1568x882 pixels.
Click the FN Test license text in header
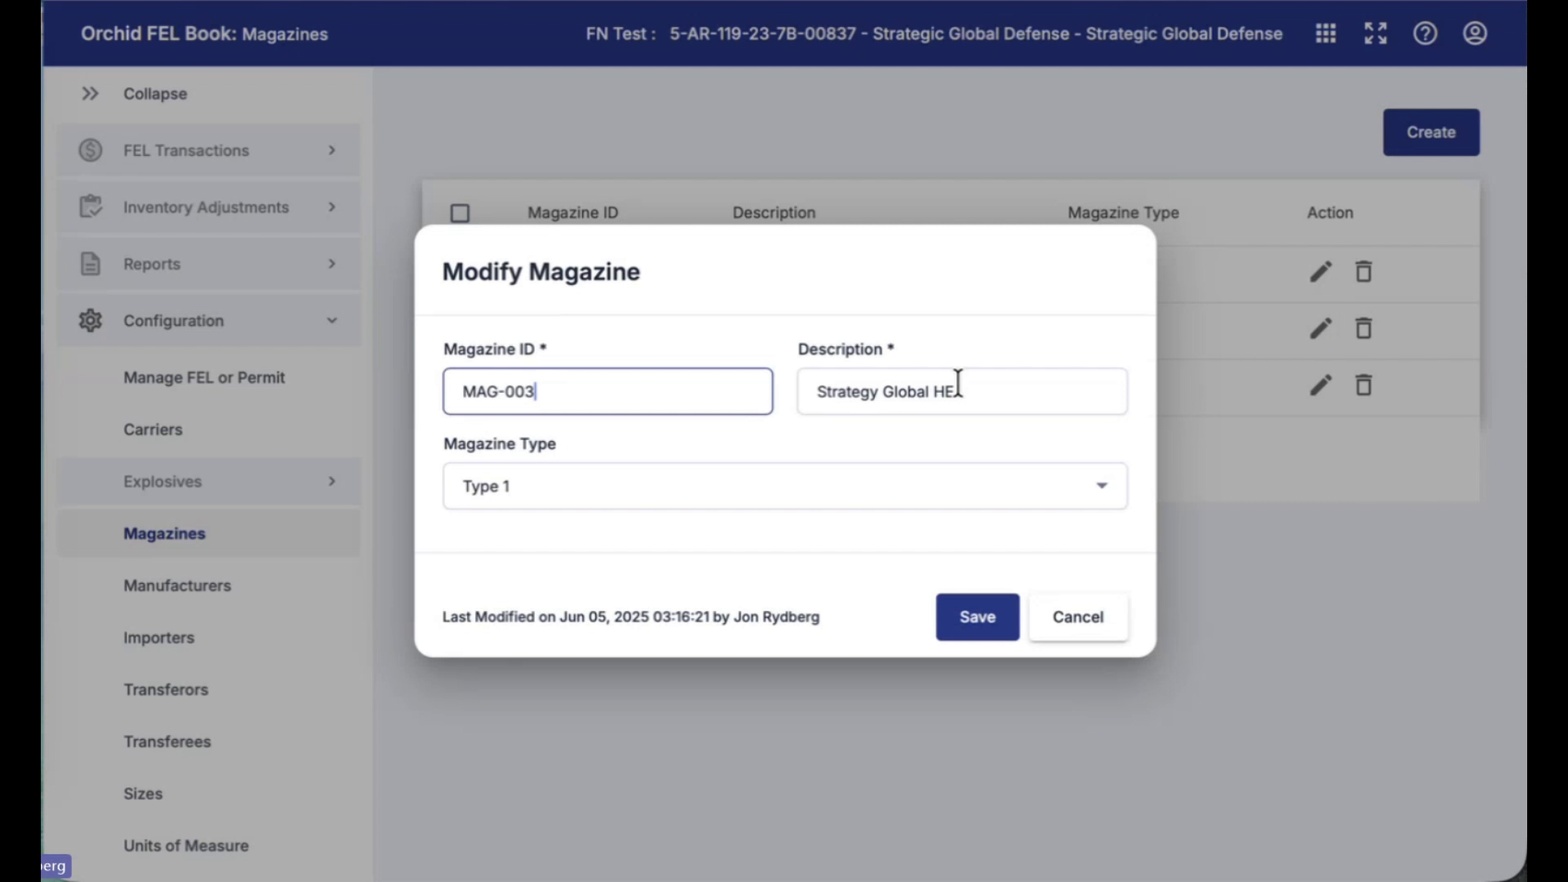coord(934,33)
